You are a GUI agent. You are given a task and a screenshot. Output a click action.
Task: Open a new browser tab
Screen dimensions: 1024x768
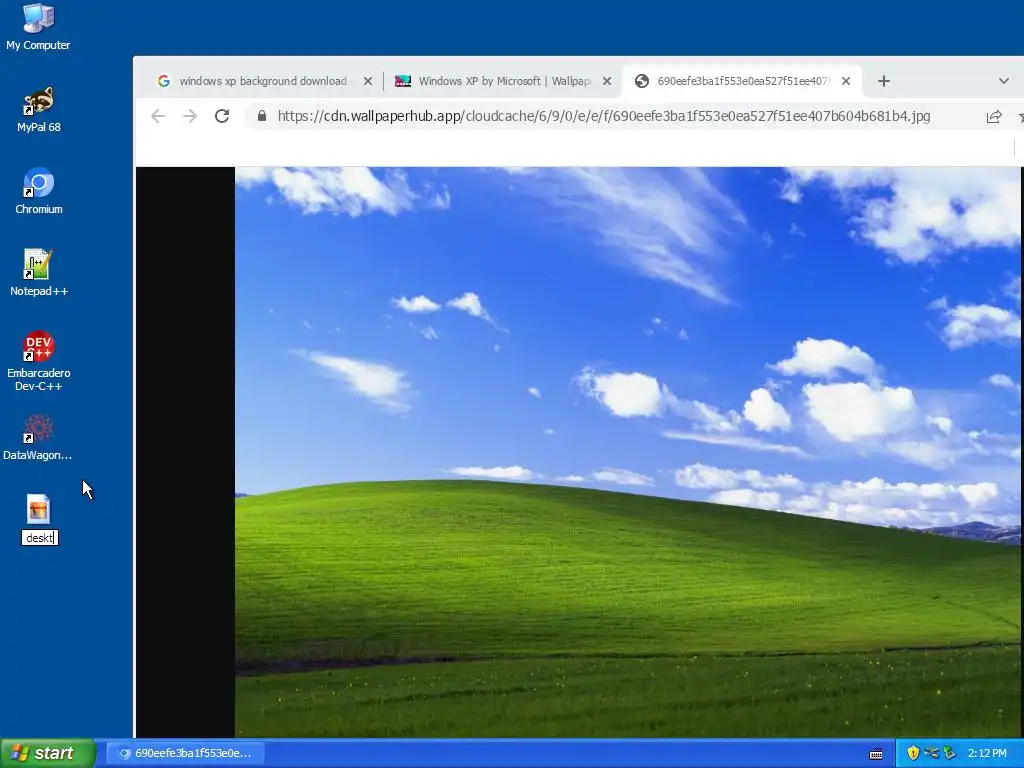coord(884,81)
